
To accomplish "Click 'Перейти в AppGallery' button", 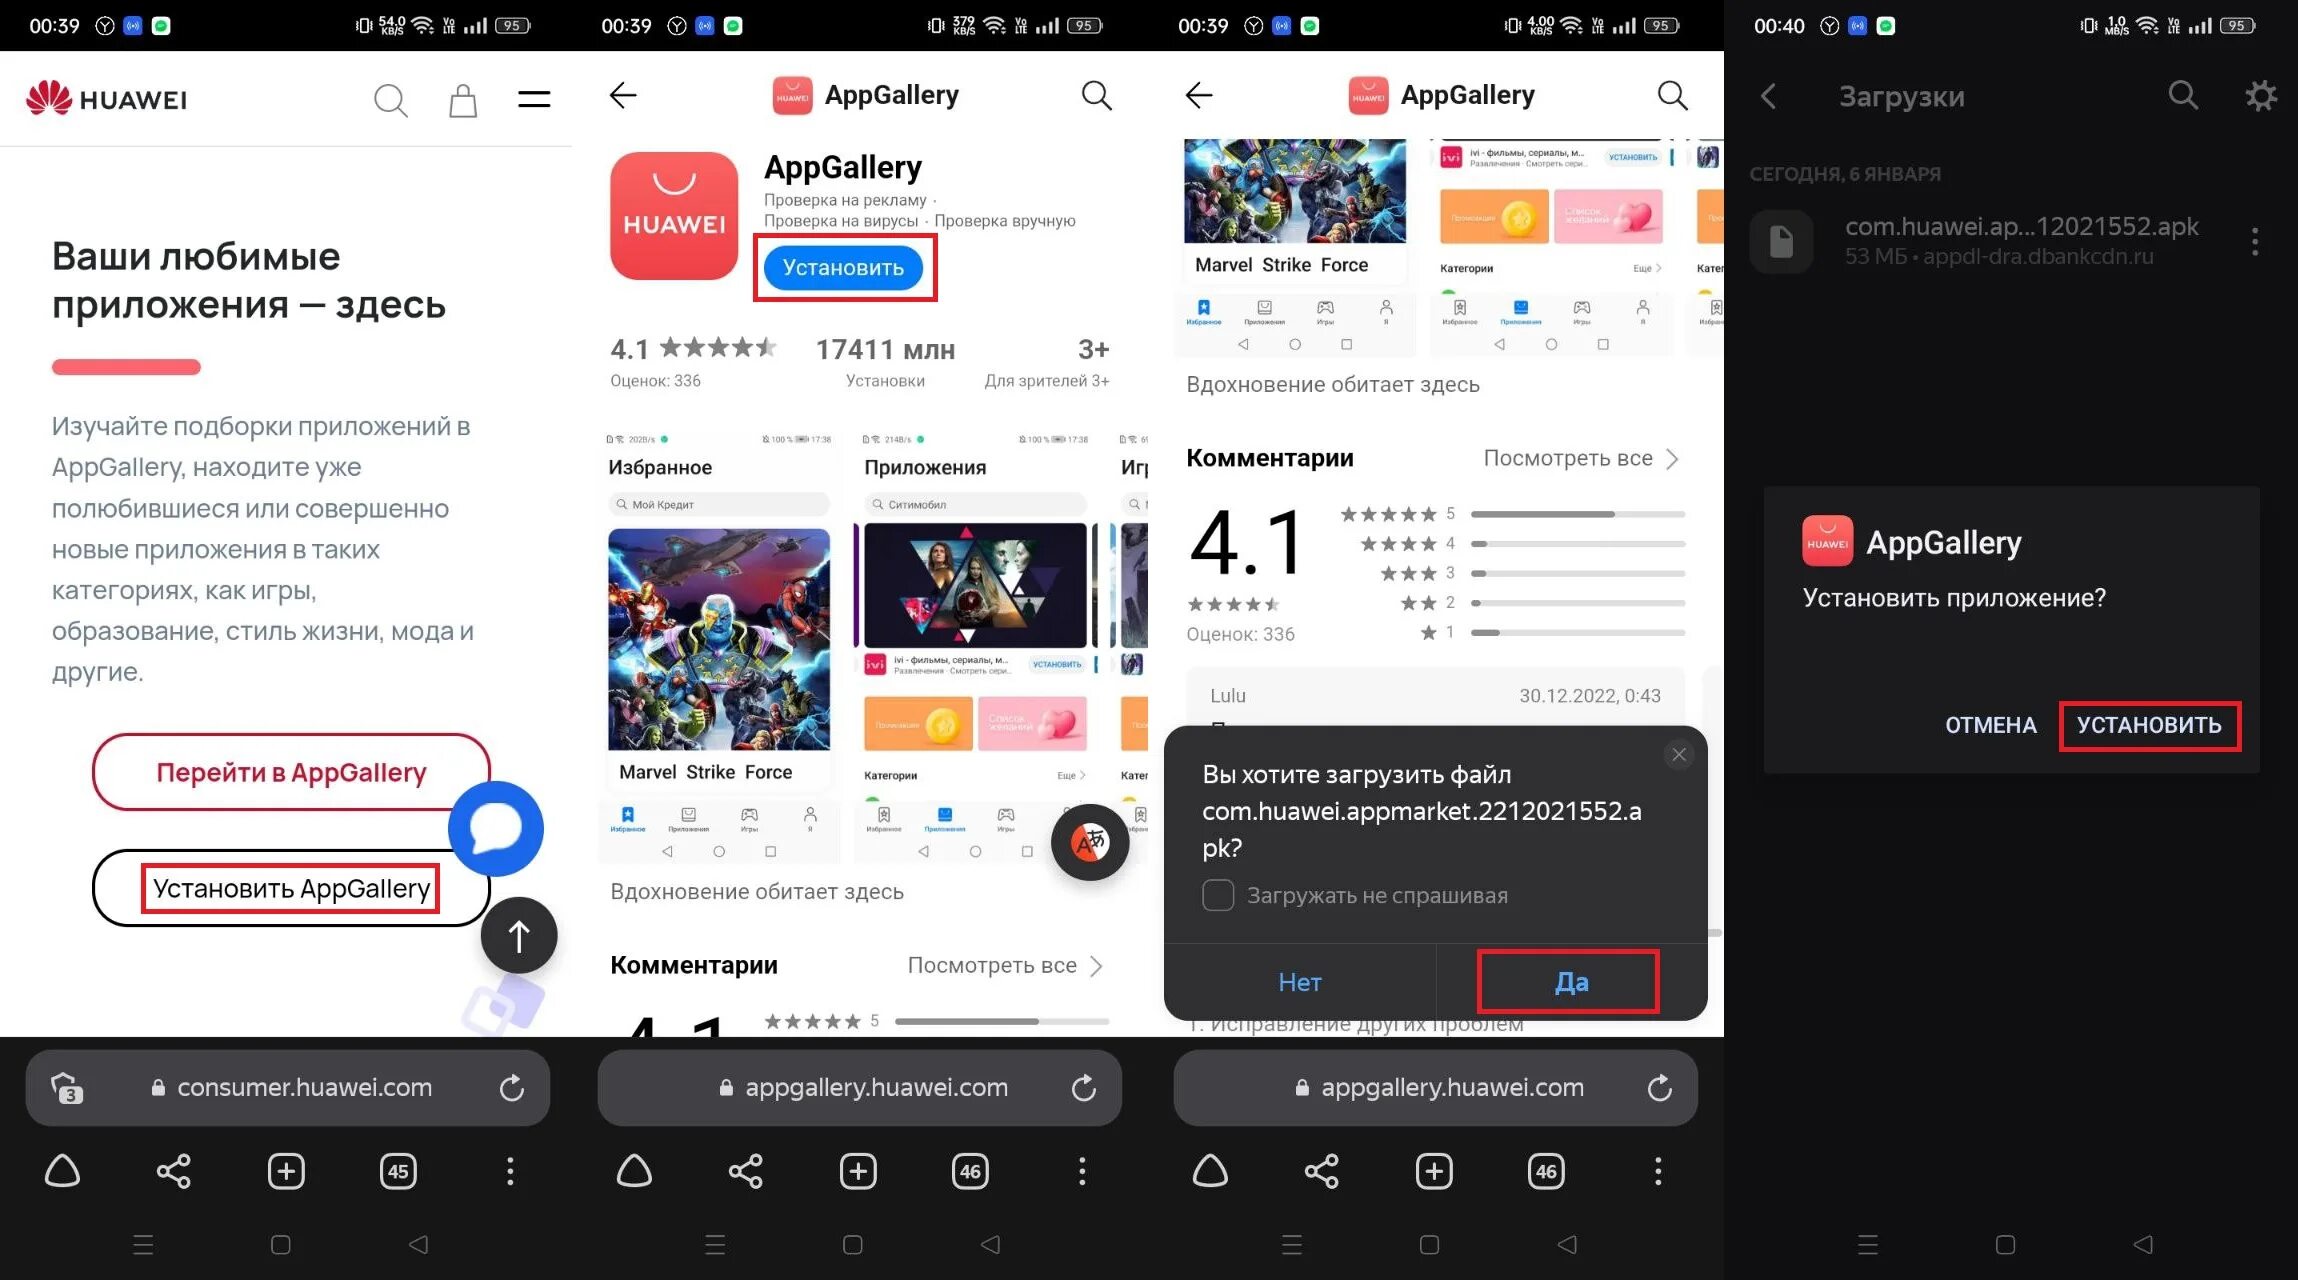I will pos(291,772).
